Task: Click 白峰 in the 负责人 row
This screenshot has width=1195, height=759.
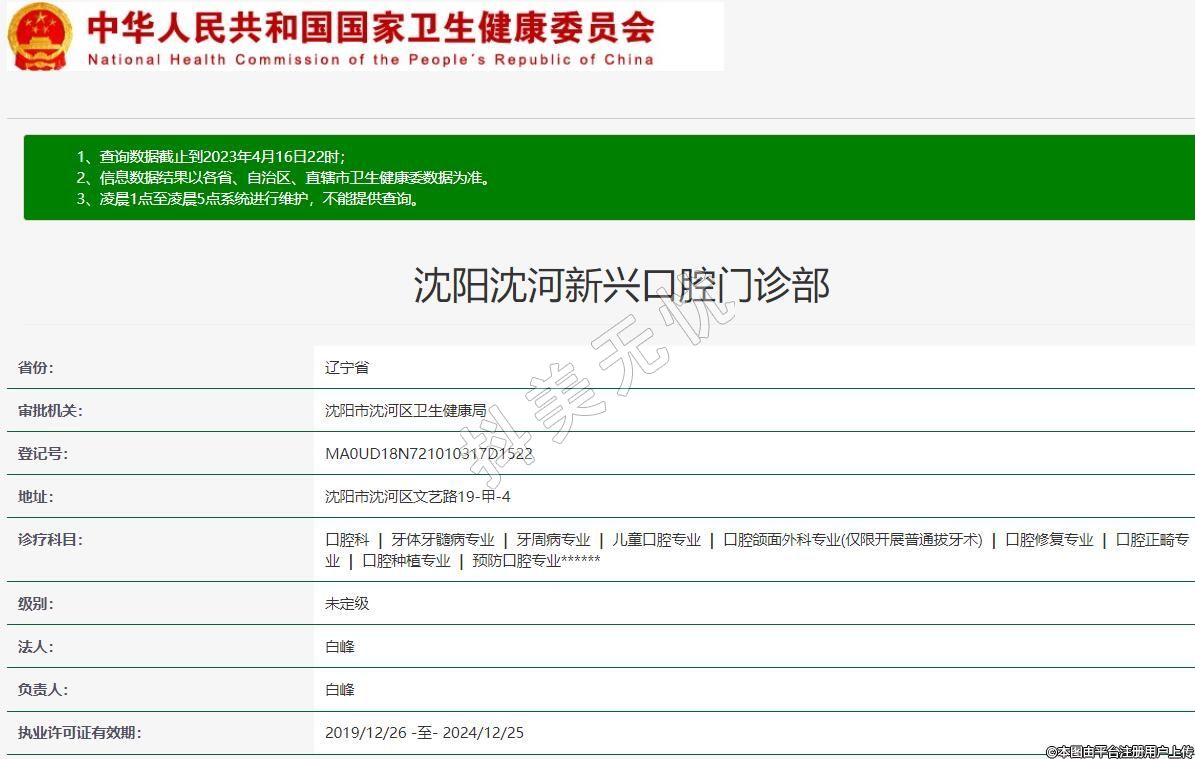Action: click(x=340, y=689)
